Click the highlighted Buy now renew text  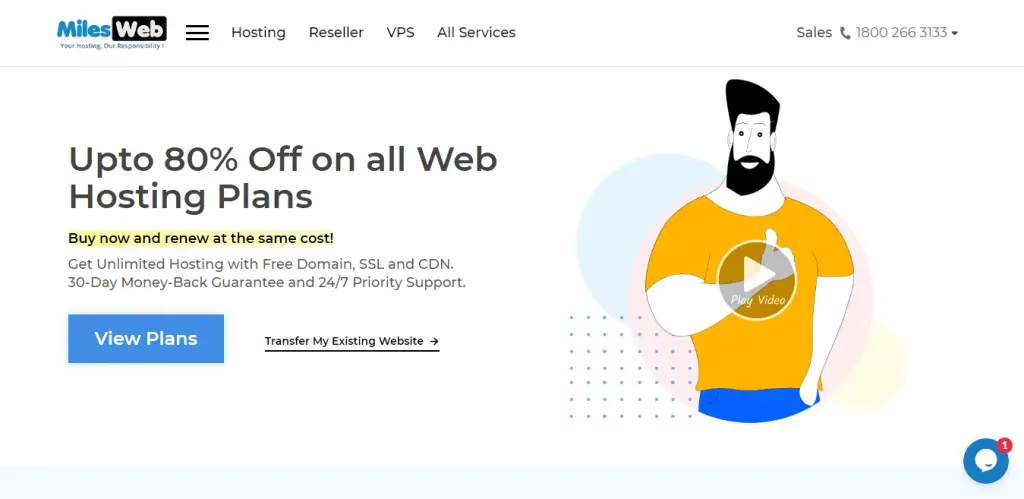click(201, 238)
